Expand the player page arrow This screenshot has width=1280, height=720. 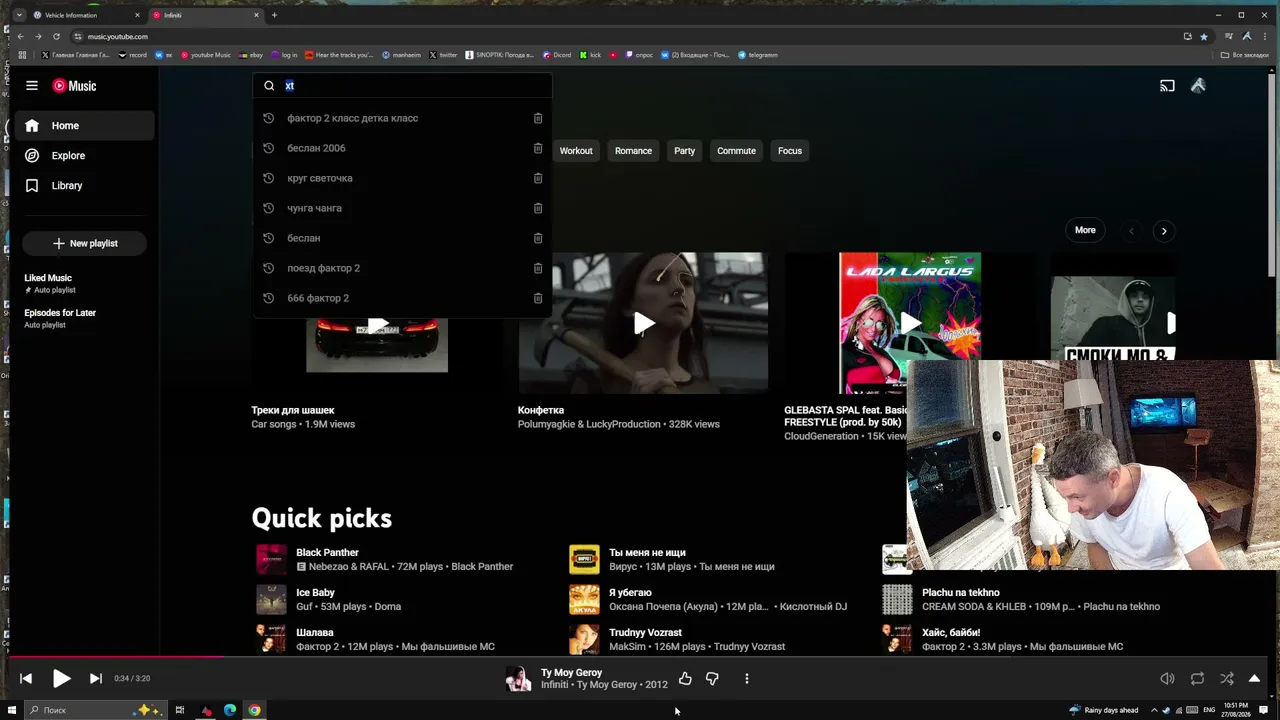pos(1254,679)
